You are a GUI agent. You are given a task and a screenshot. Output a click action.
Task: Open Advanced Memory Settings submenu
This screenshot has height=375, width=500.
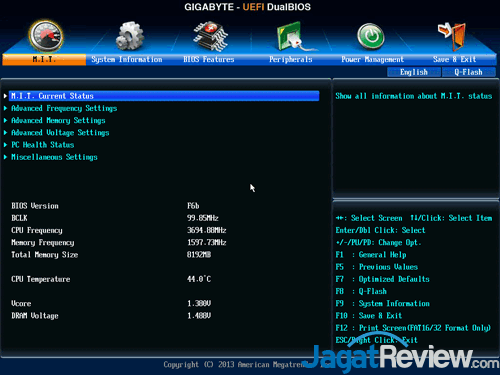(x=58, y=120)
